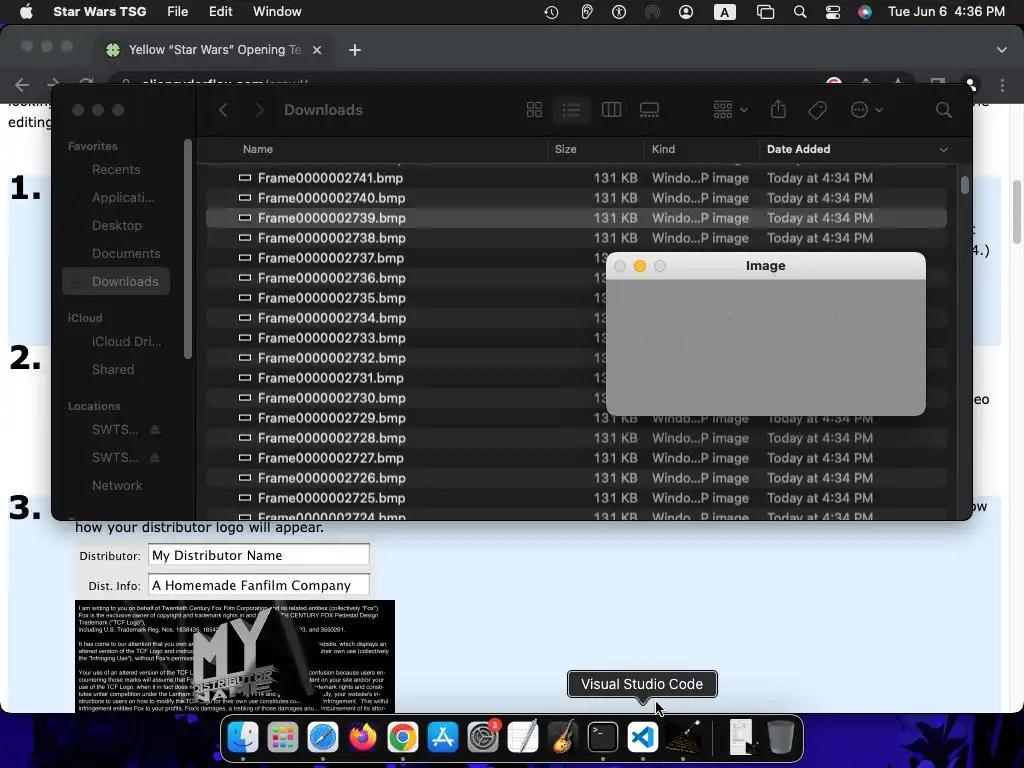Open Visual Studio Code in the Dock
Screen dimensions: 1024x768
coord(643,737)
